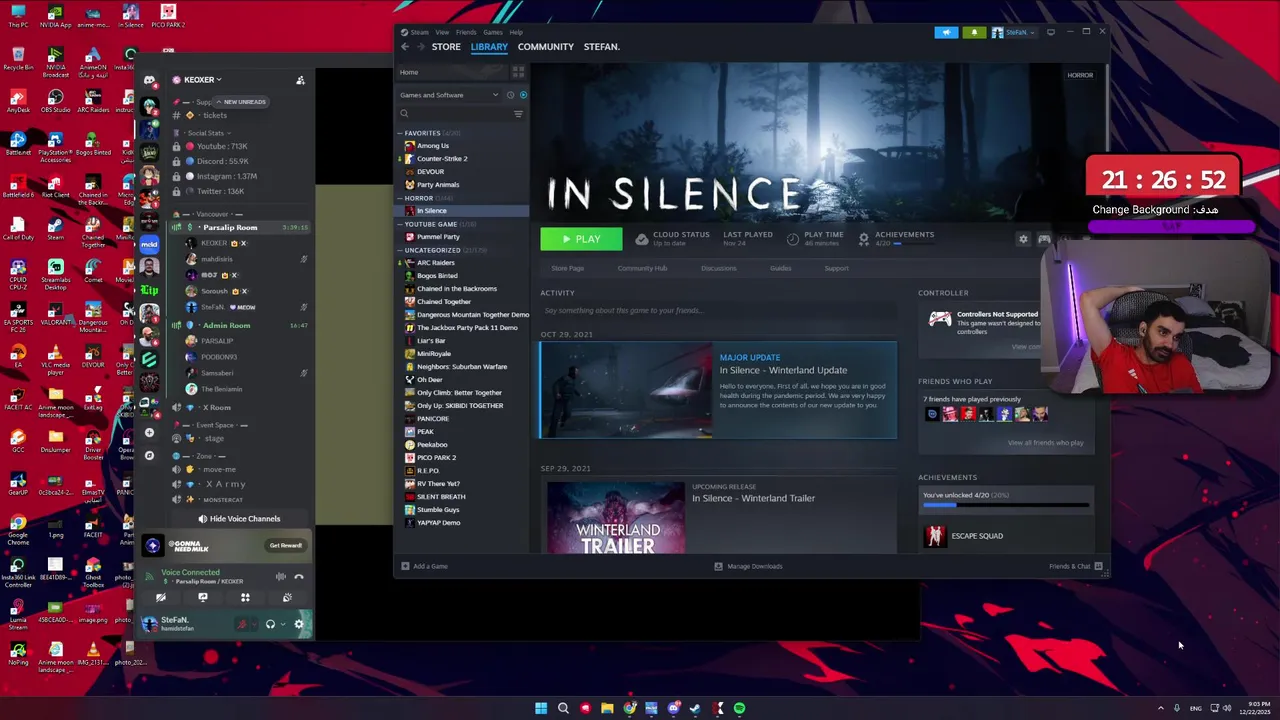Open Winterland Update news thumbnail
Image resolution: width=1280 pixels, height=720 pixels.
tap(626, 390)
